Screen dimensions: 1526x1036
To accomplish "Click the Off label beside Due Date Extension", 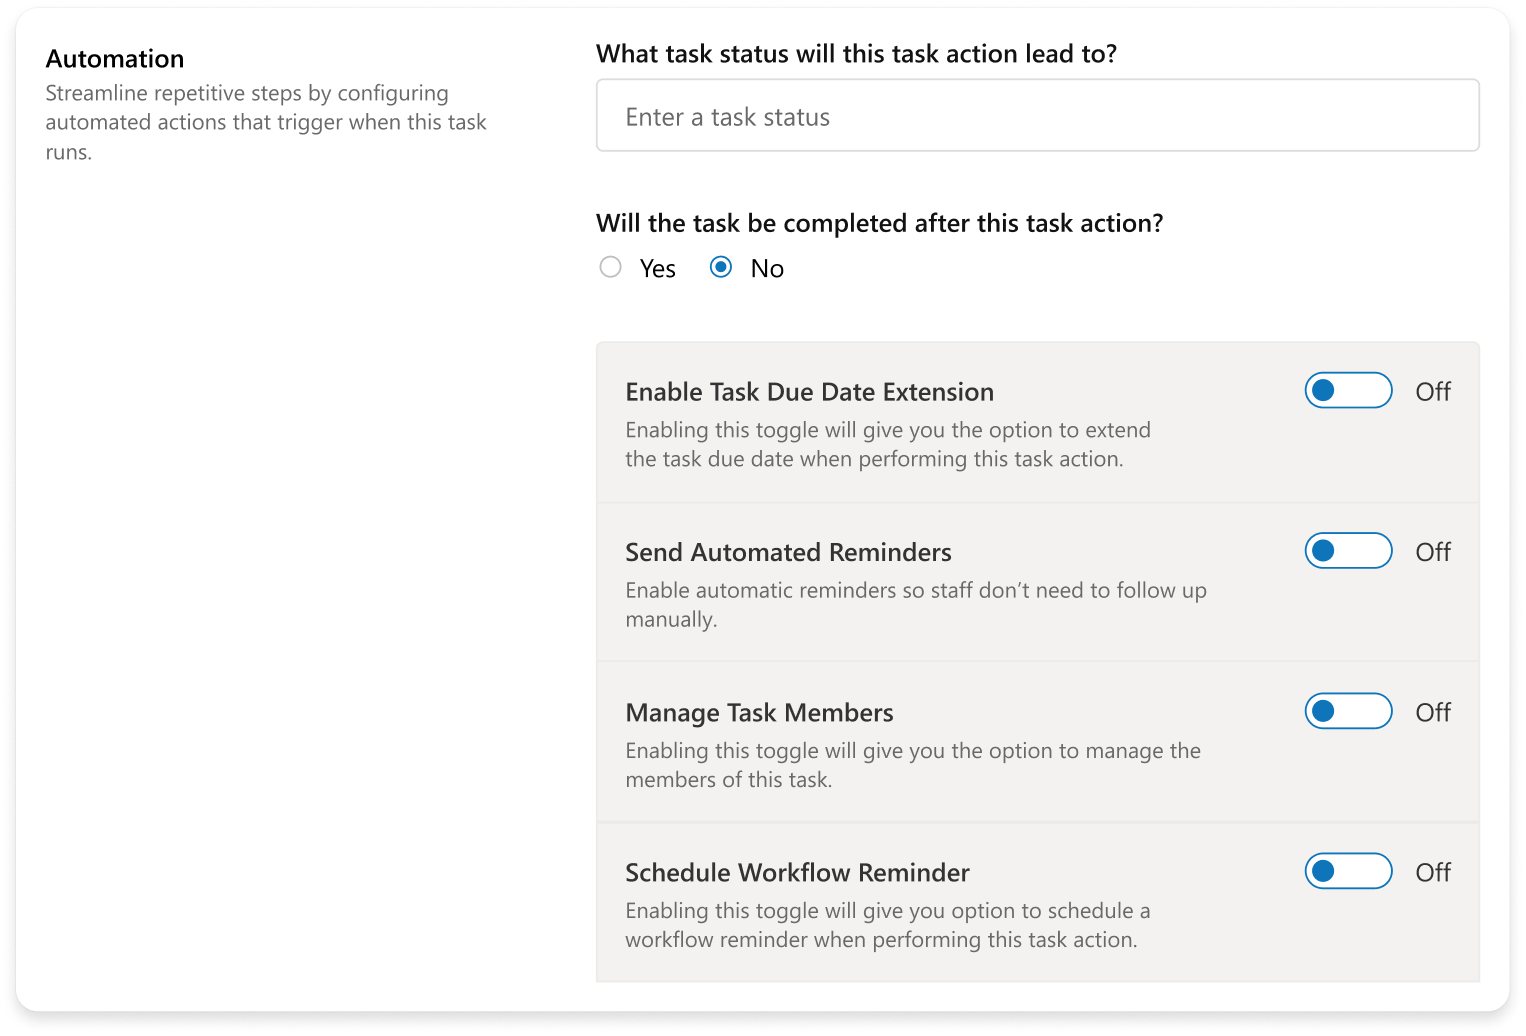I will (x=1432, y=392).
